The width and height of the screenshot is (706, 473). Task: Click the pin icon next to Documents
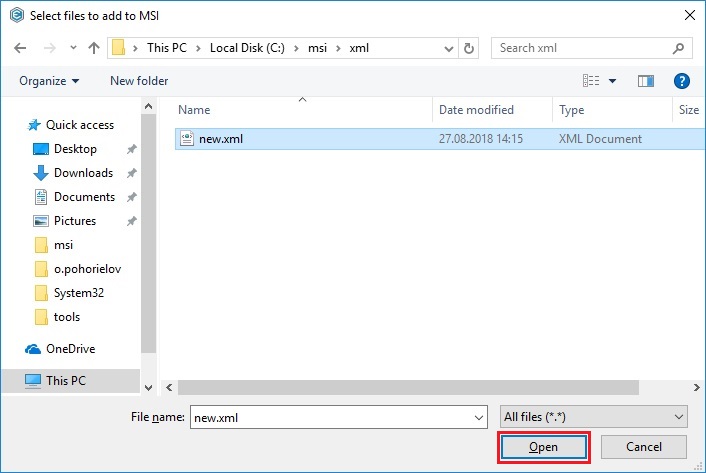131,197
